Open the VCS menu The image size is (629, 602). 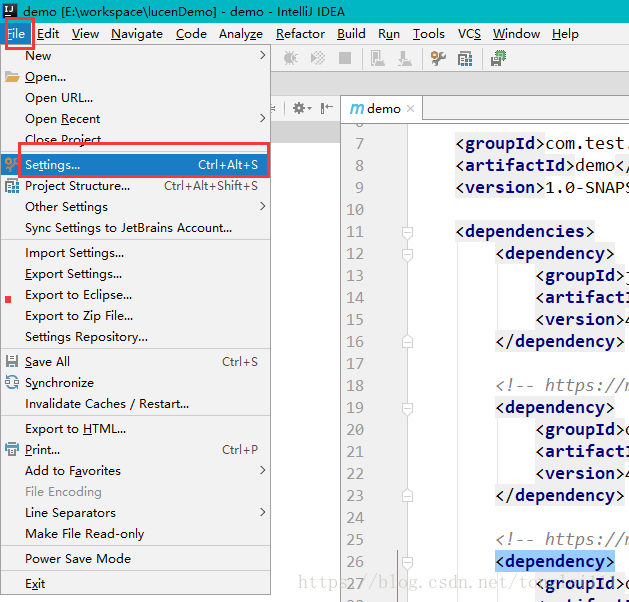click(469, 34)
